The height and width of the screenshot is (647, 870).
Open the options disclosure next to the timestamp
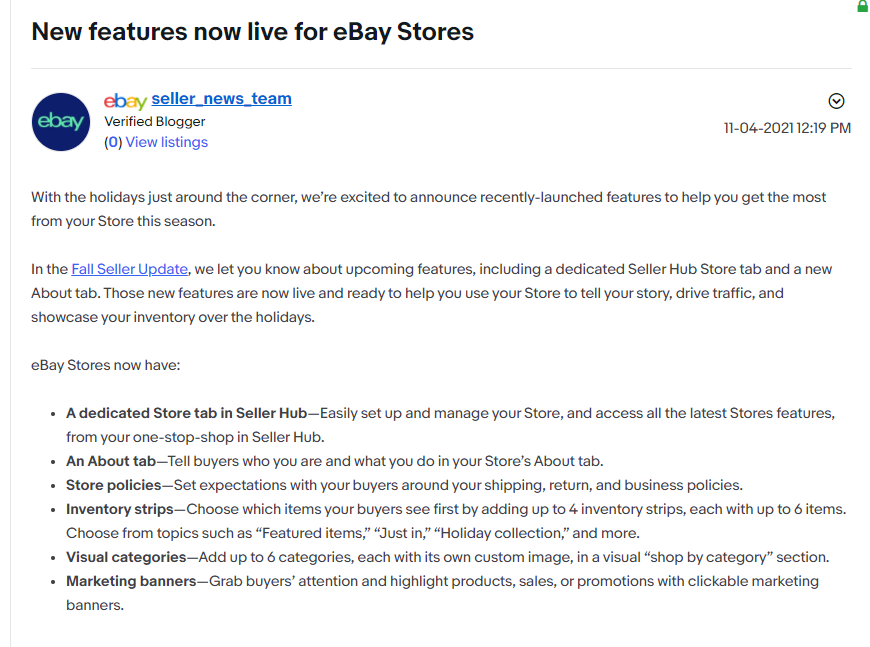pos(836,100)
